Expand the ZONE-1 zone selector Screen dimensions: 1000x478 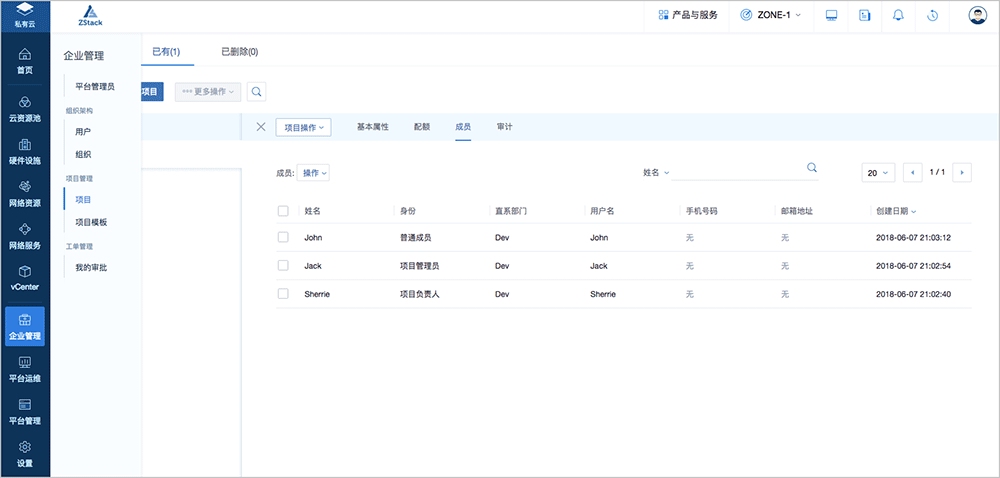770,15
